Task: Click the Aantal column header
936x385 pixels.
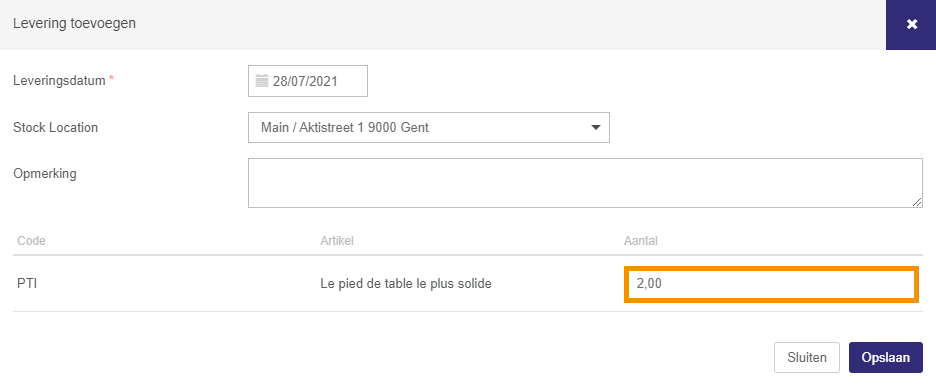Action: 641,241
